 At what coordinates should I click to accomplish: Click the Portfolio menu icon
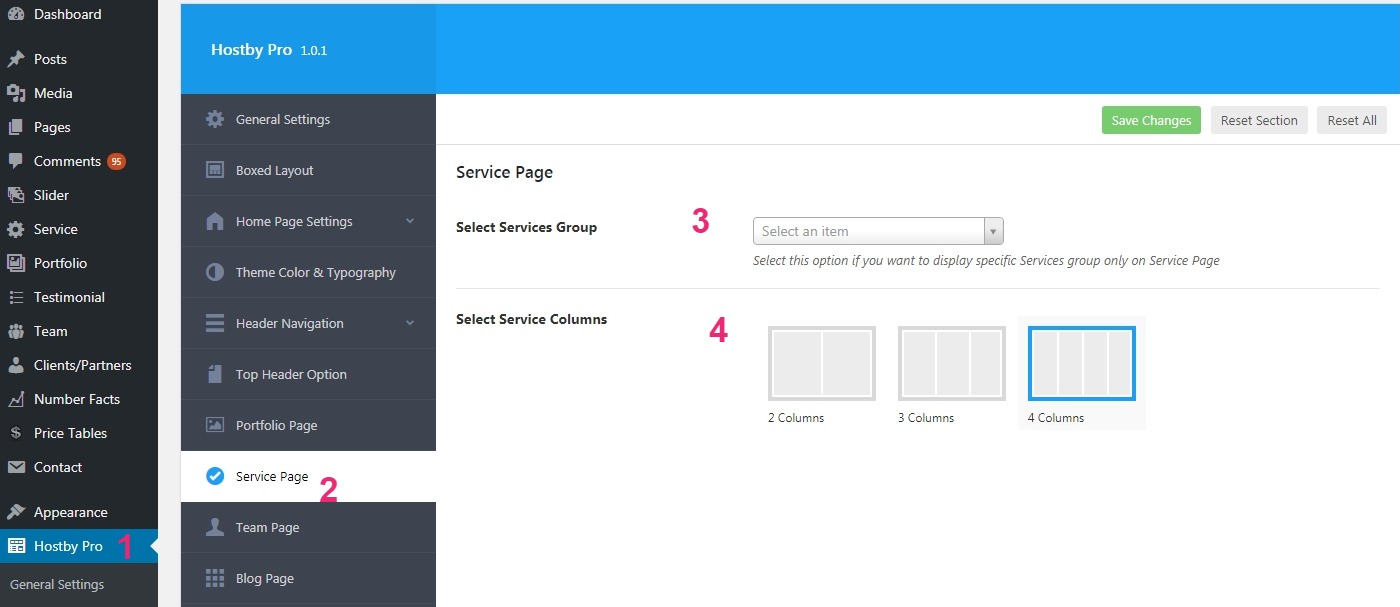(x=16, y=263)
